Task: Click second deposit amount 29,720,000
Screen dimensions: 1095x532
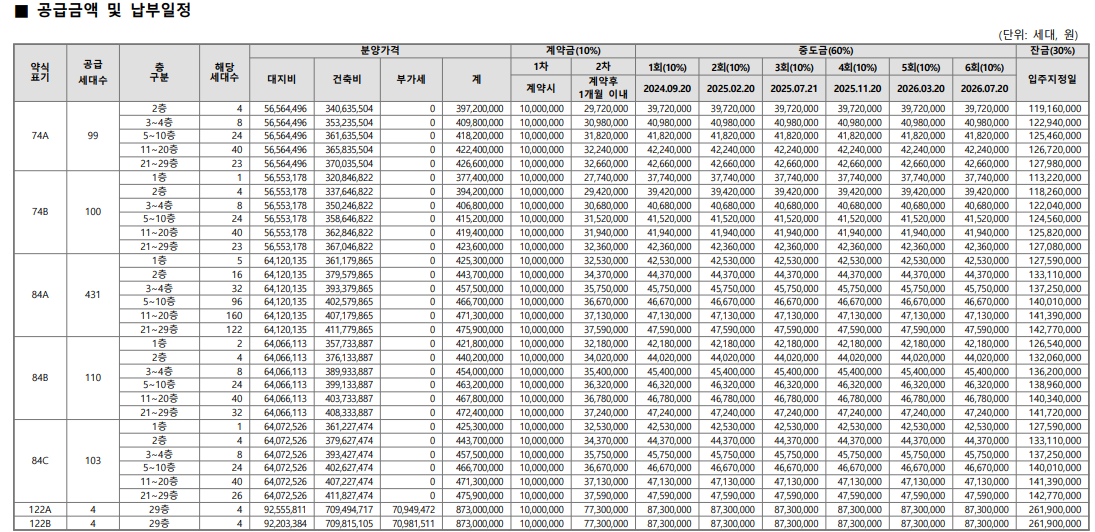Action: tap(608, 108)
